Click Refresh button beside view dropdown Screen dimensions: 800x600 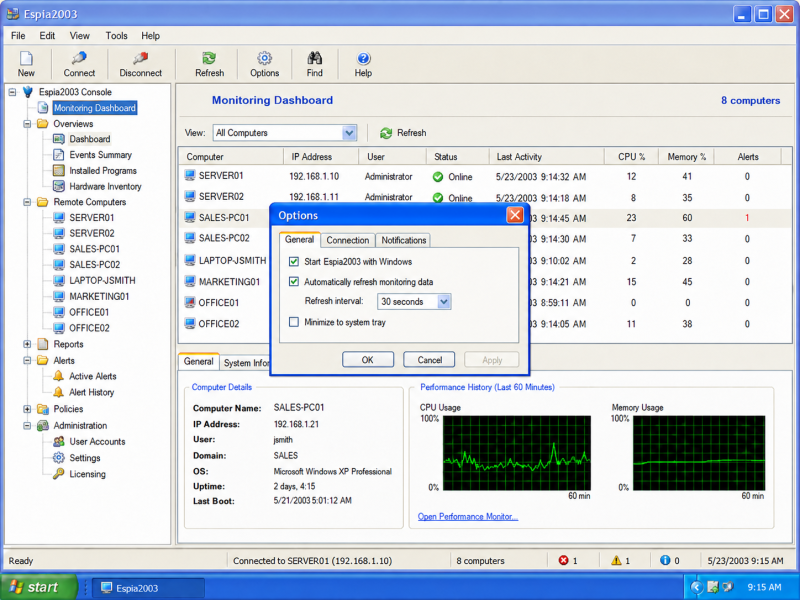point(403,133)
